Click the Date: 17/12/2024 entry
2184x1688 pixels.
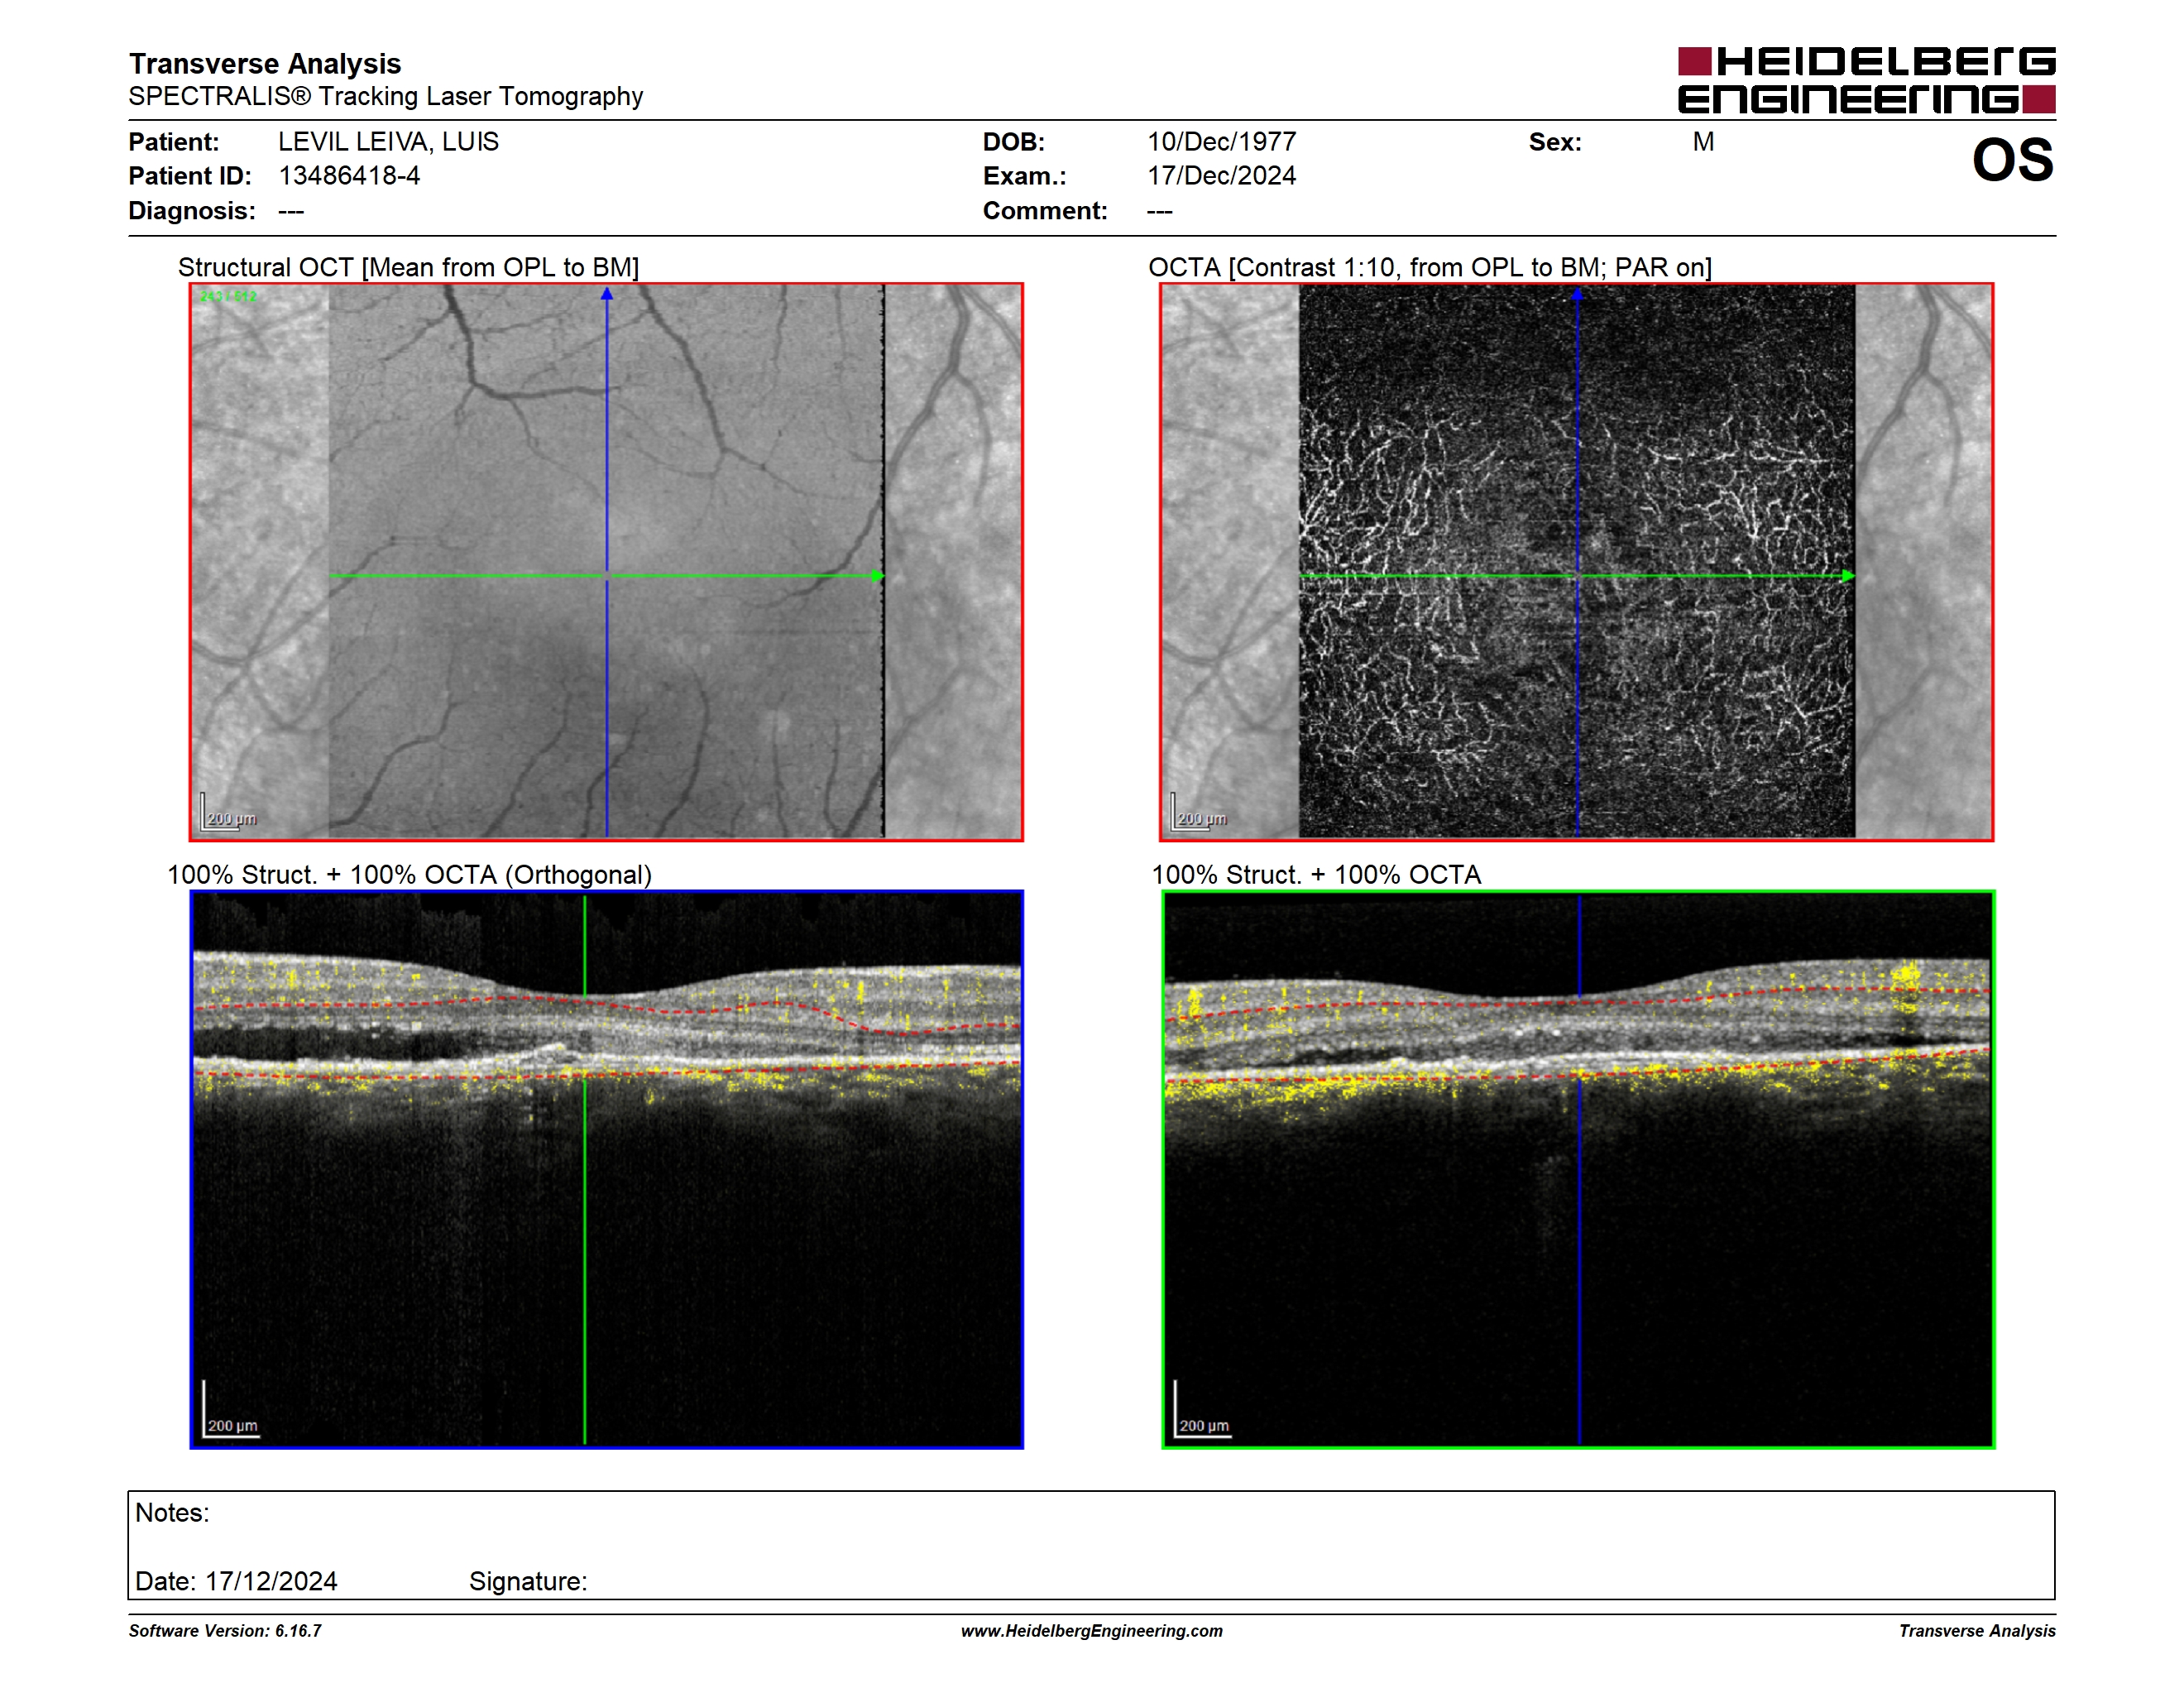coord(236,1582)
